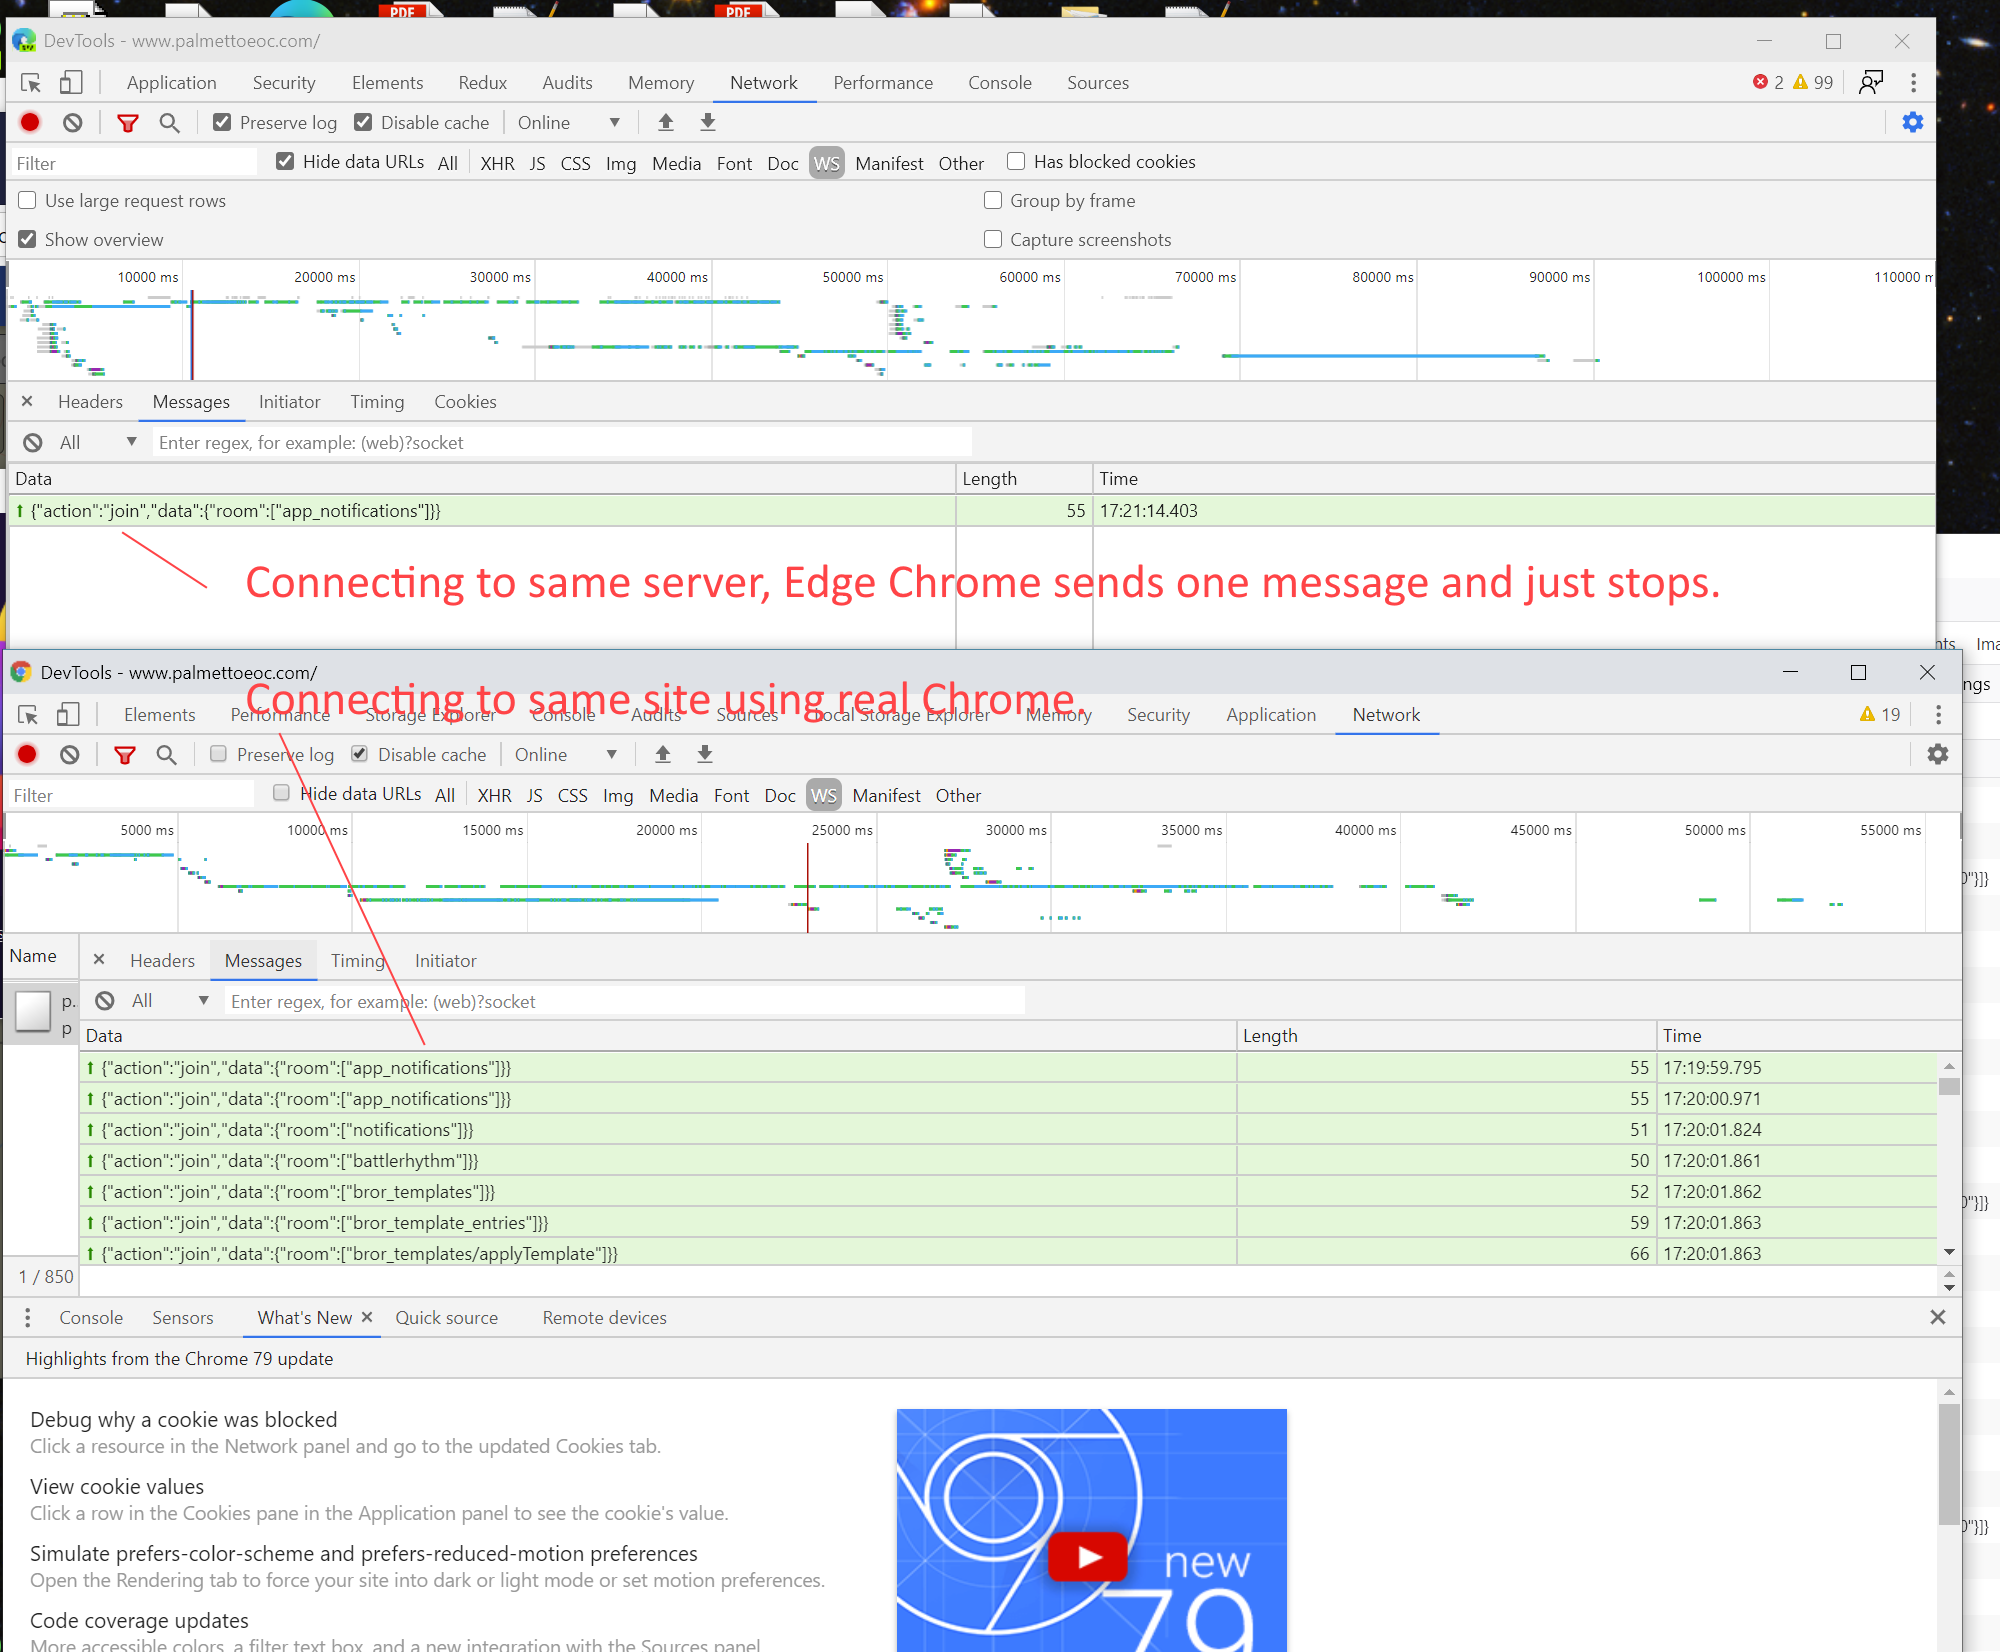This screenshot has height=1652, width=2000.
Task: Open the three-dot DevTools customize menu
Action: tap(1914, 82)
